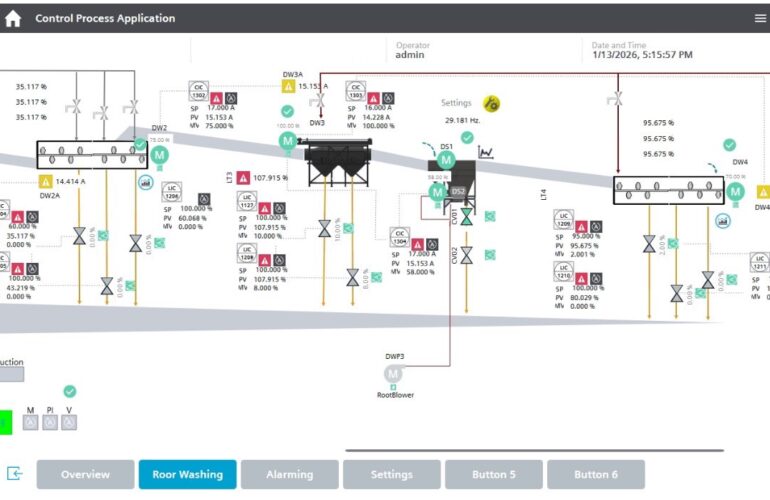Open the trend chart icon near DS1
This screenshot has height=500, width=770.
486,153
